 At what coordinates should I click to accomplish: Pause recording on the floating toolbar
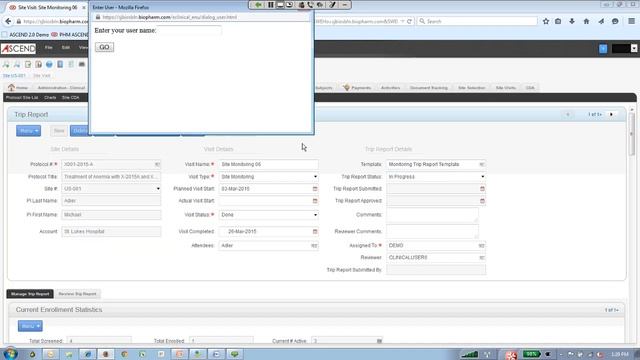coord(271,5)
